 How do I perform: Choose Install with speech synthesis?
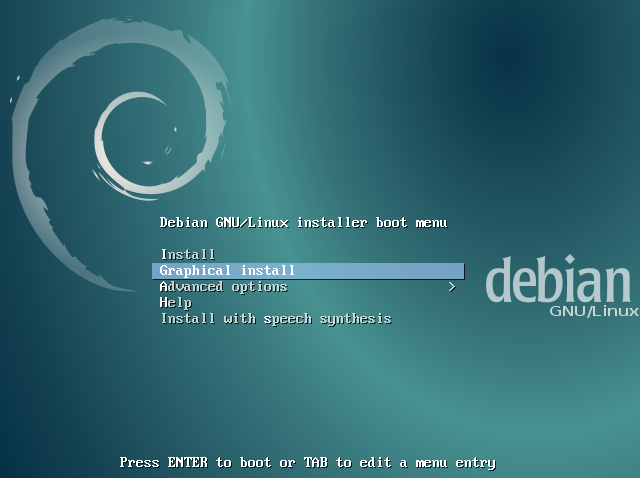tap(308, 319)
